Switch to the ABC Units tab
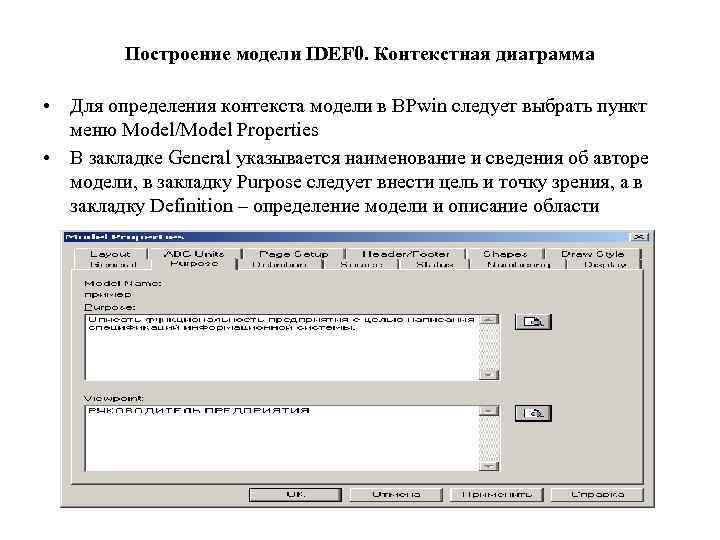Screen dimensions: 720x540 194,254
